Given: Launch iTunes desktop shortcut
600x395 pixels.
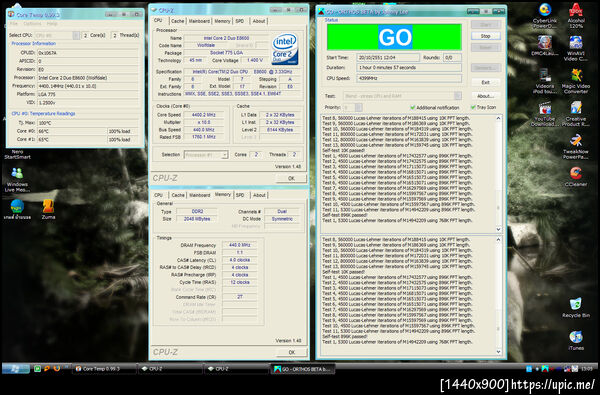Looking at the screenshot, I should (x=576, y=340).
